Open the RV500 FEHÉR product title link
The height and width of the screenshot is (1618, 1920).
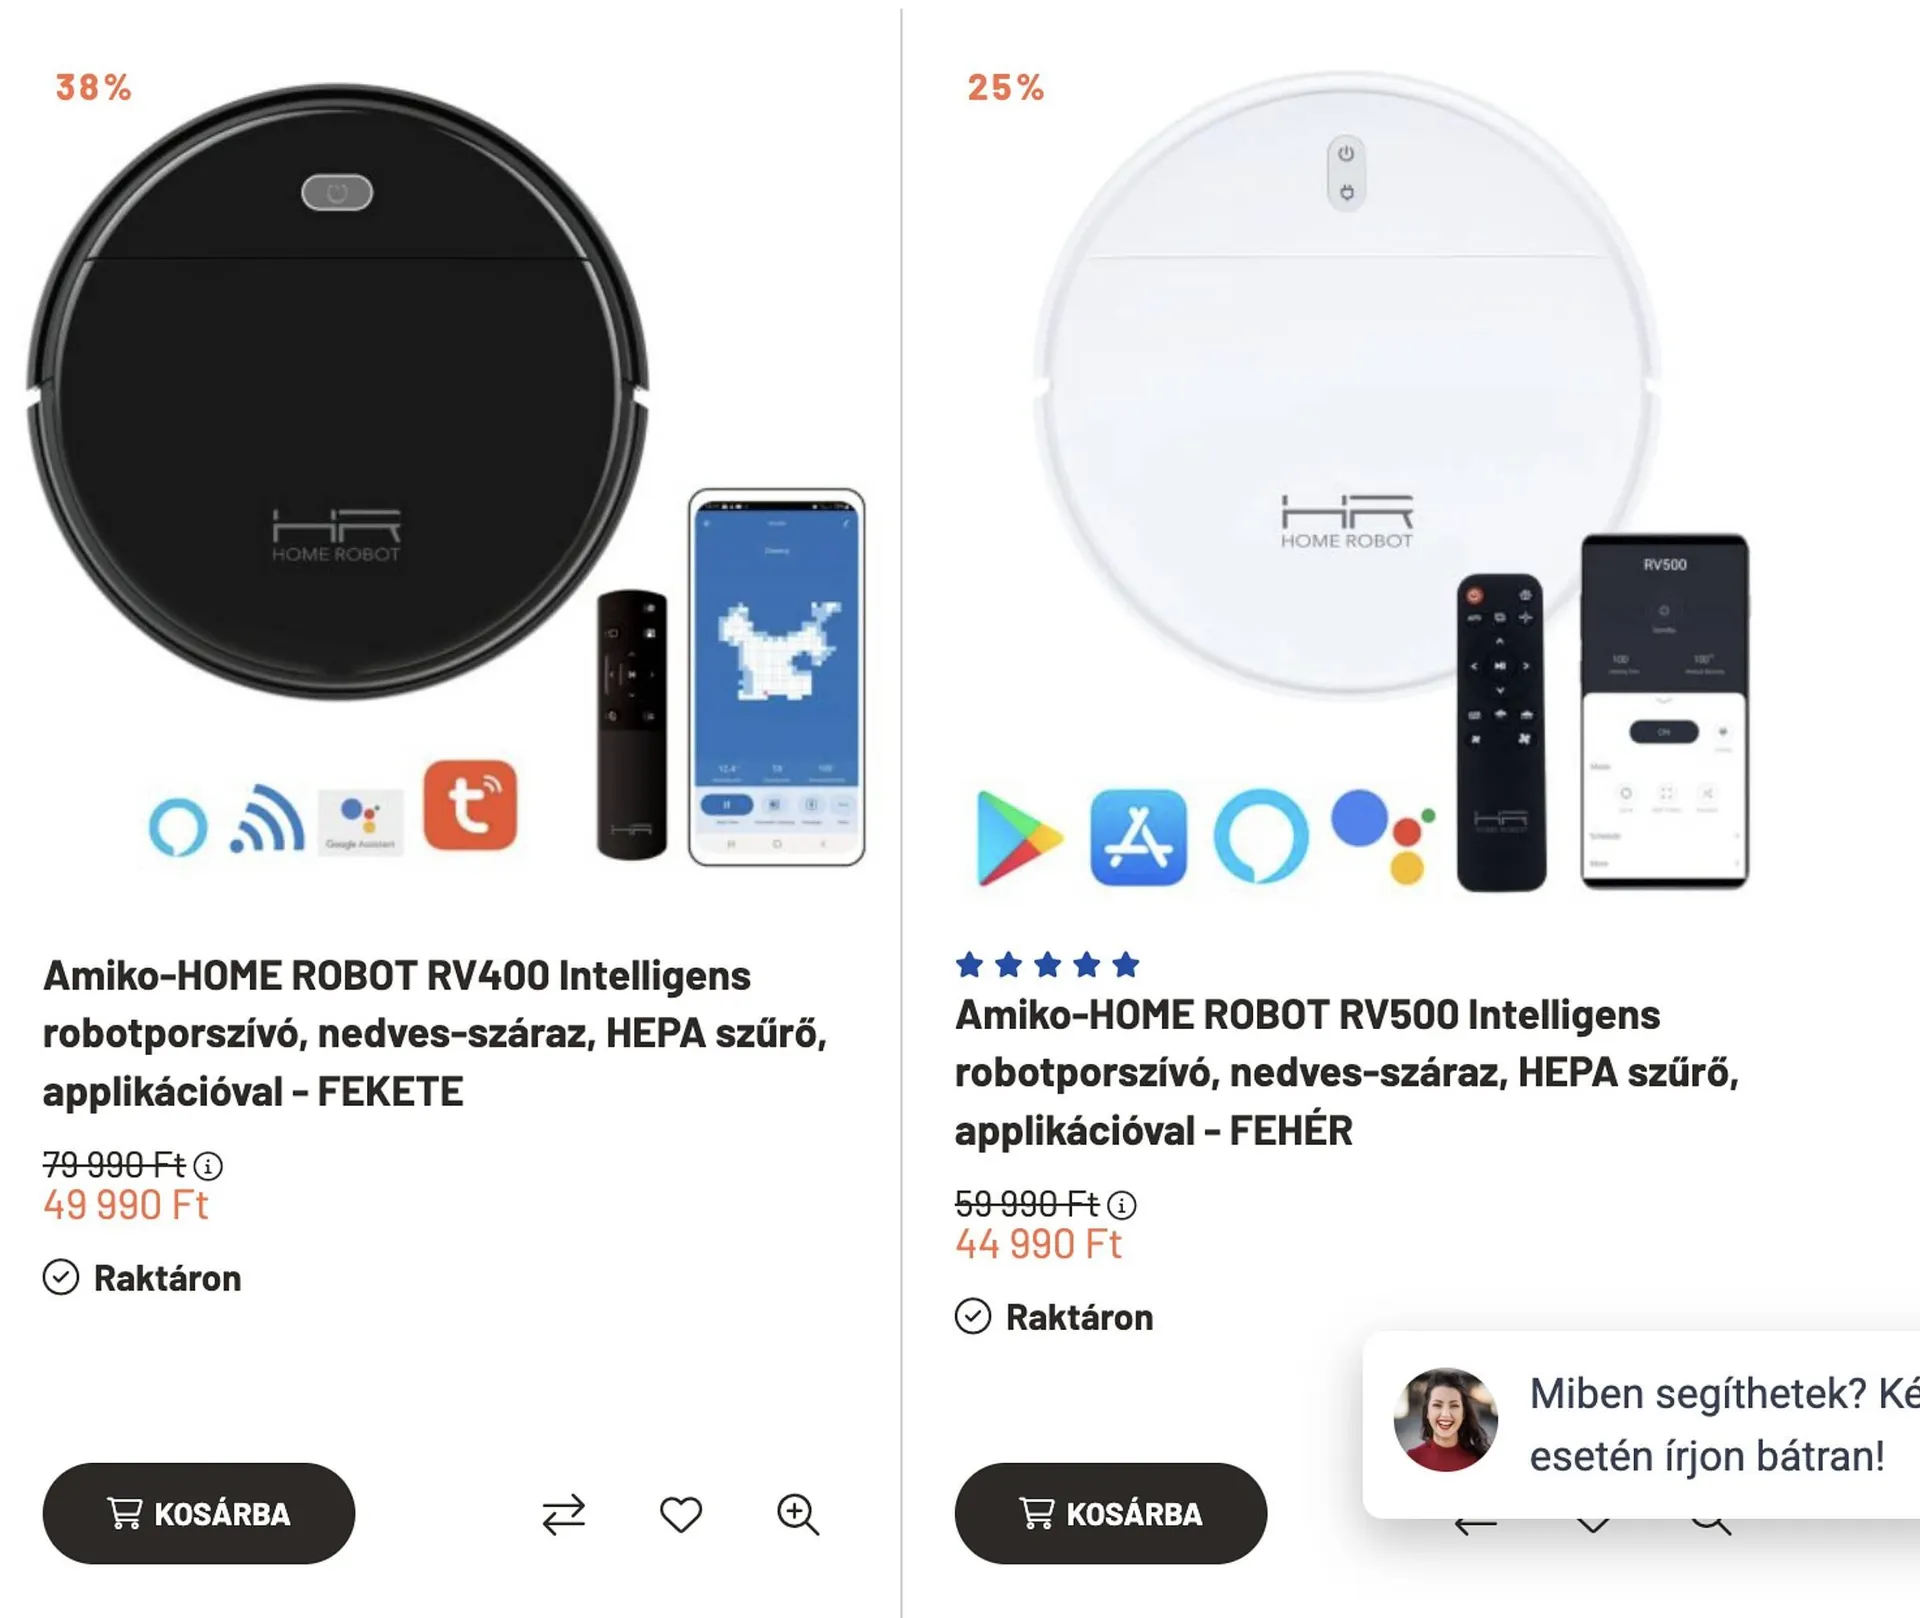point(1347,1073)
